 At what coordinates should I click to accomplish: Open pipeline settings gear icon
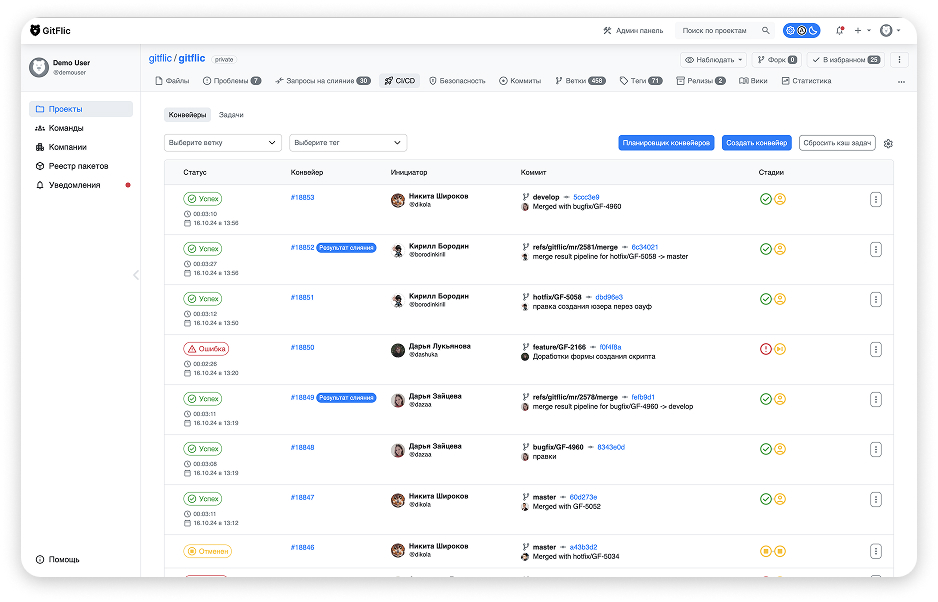pos(888,144)
